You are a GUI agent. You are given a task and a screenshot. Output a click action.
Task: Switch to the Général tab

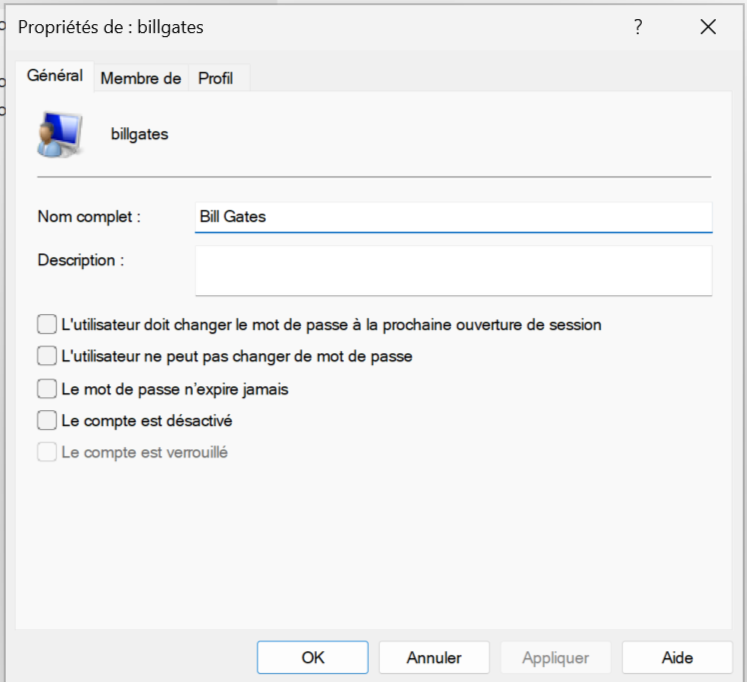click(55, 76)
